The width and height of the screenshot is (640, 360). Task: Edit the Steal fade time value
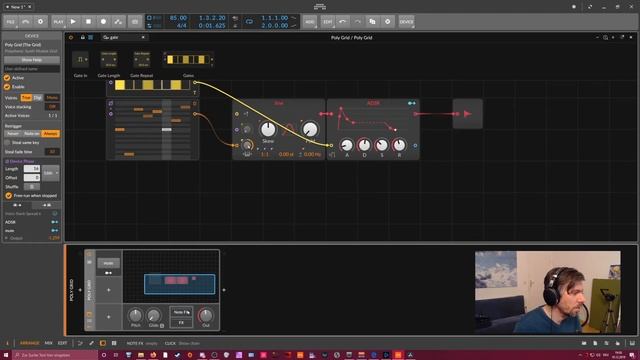click(52, 151)
